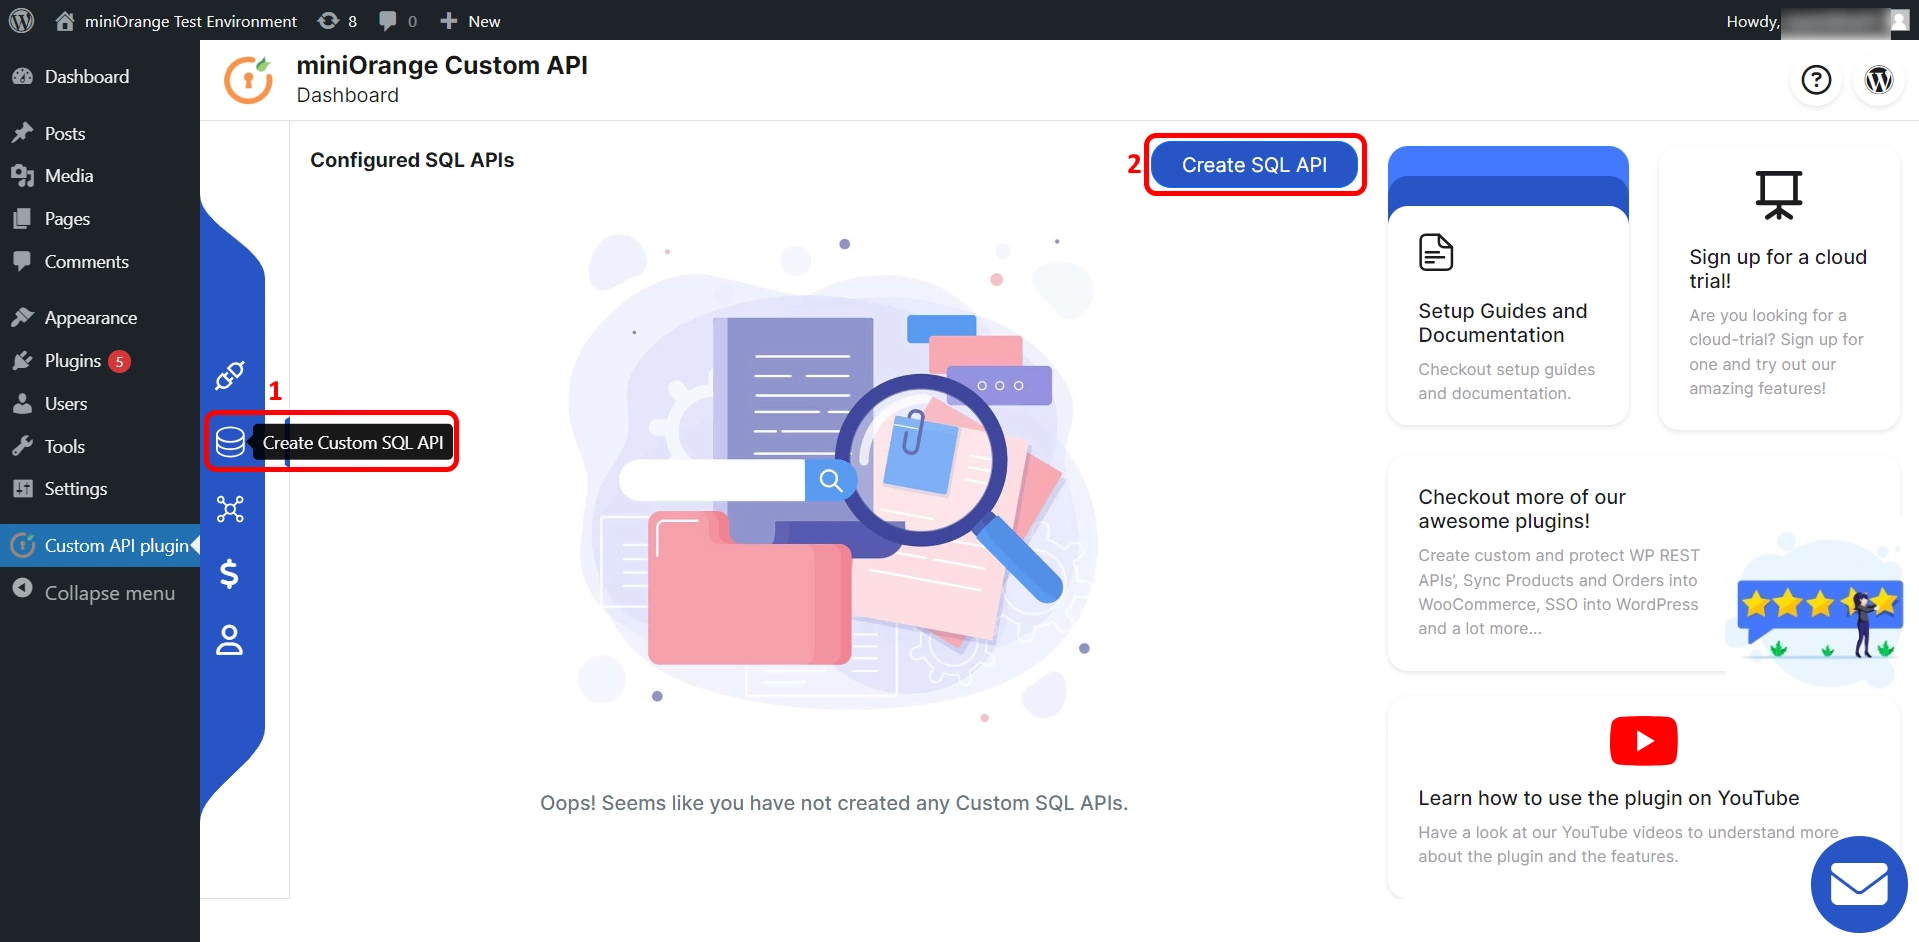Select the Custom API plugin menu
The image size is (1919, 942).
click(x=100, y=546)
